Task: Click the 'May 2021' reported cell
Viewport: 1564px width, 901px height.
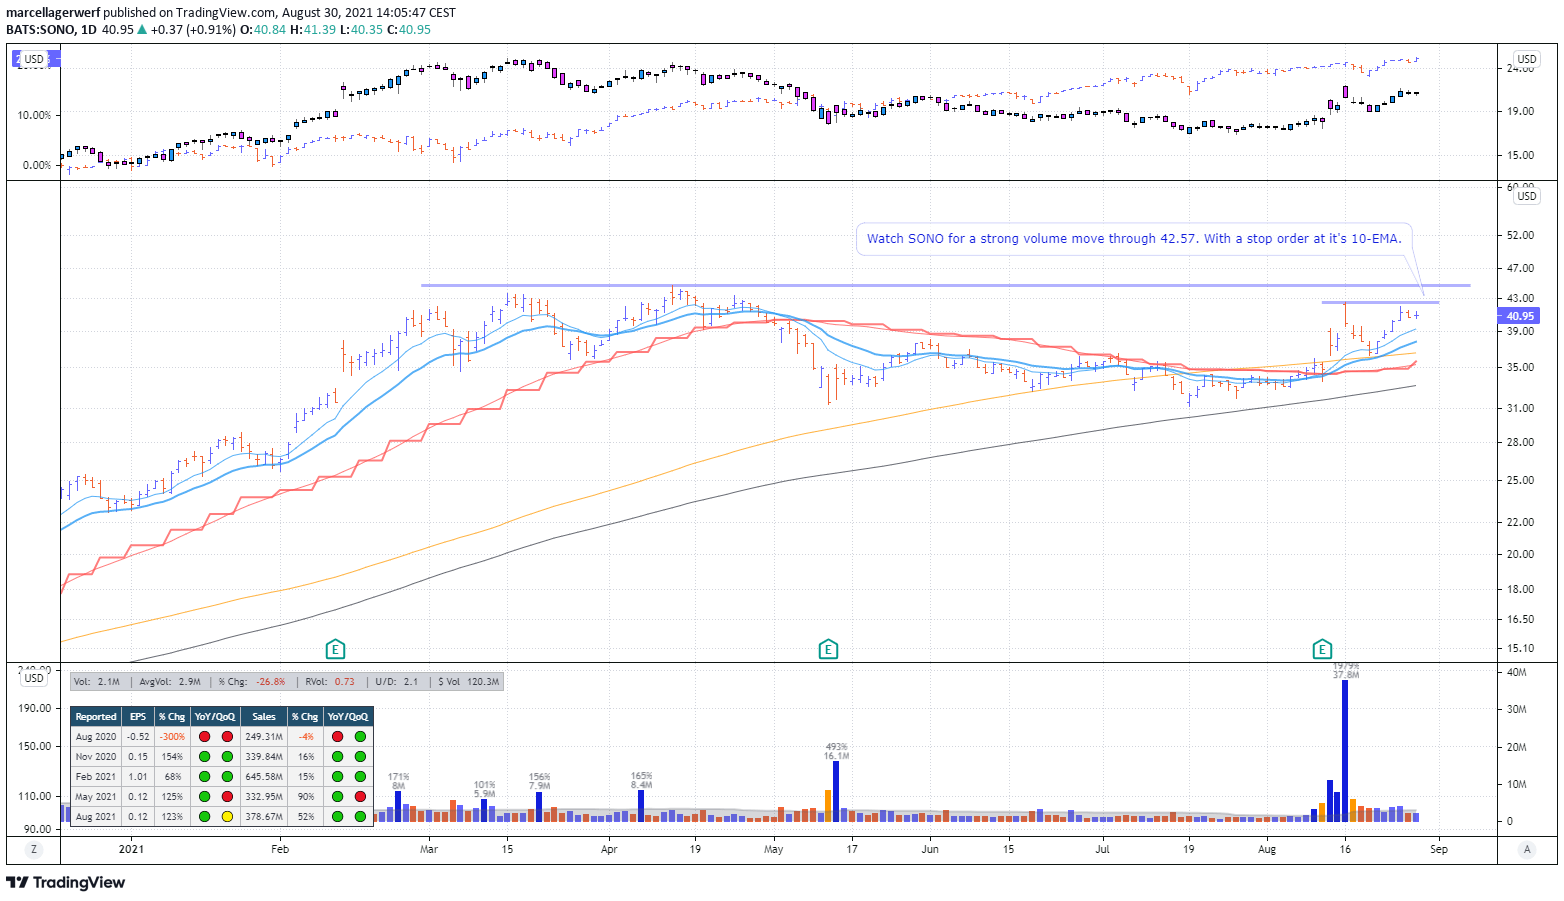Action: tap(96, 797)
